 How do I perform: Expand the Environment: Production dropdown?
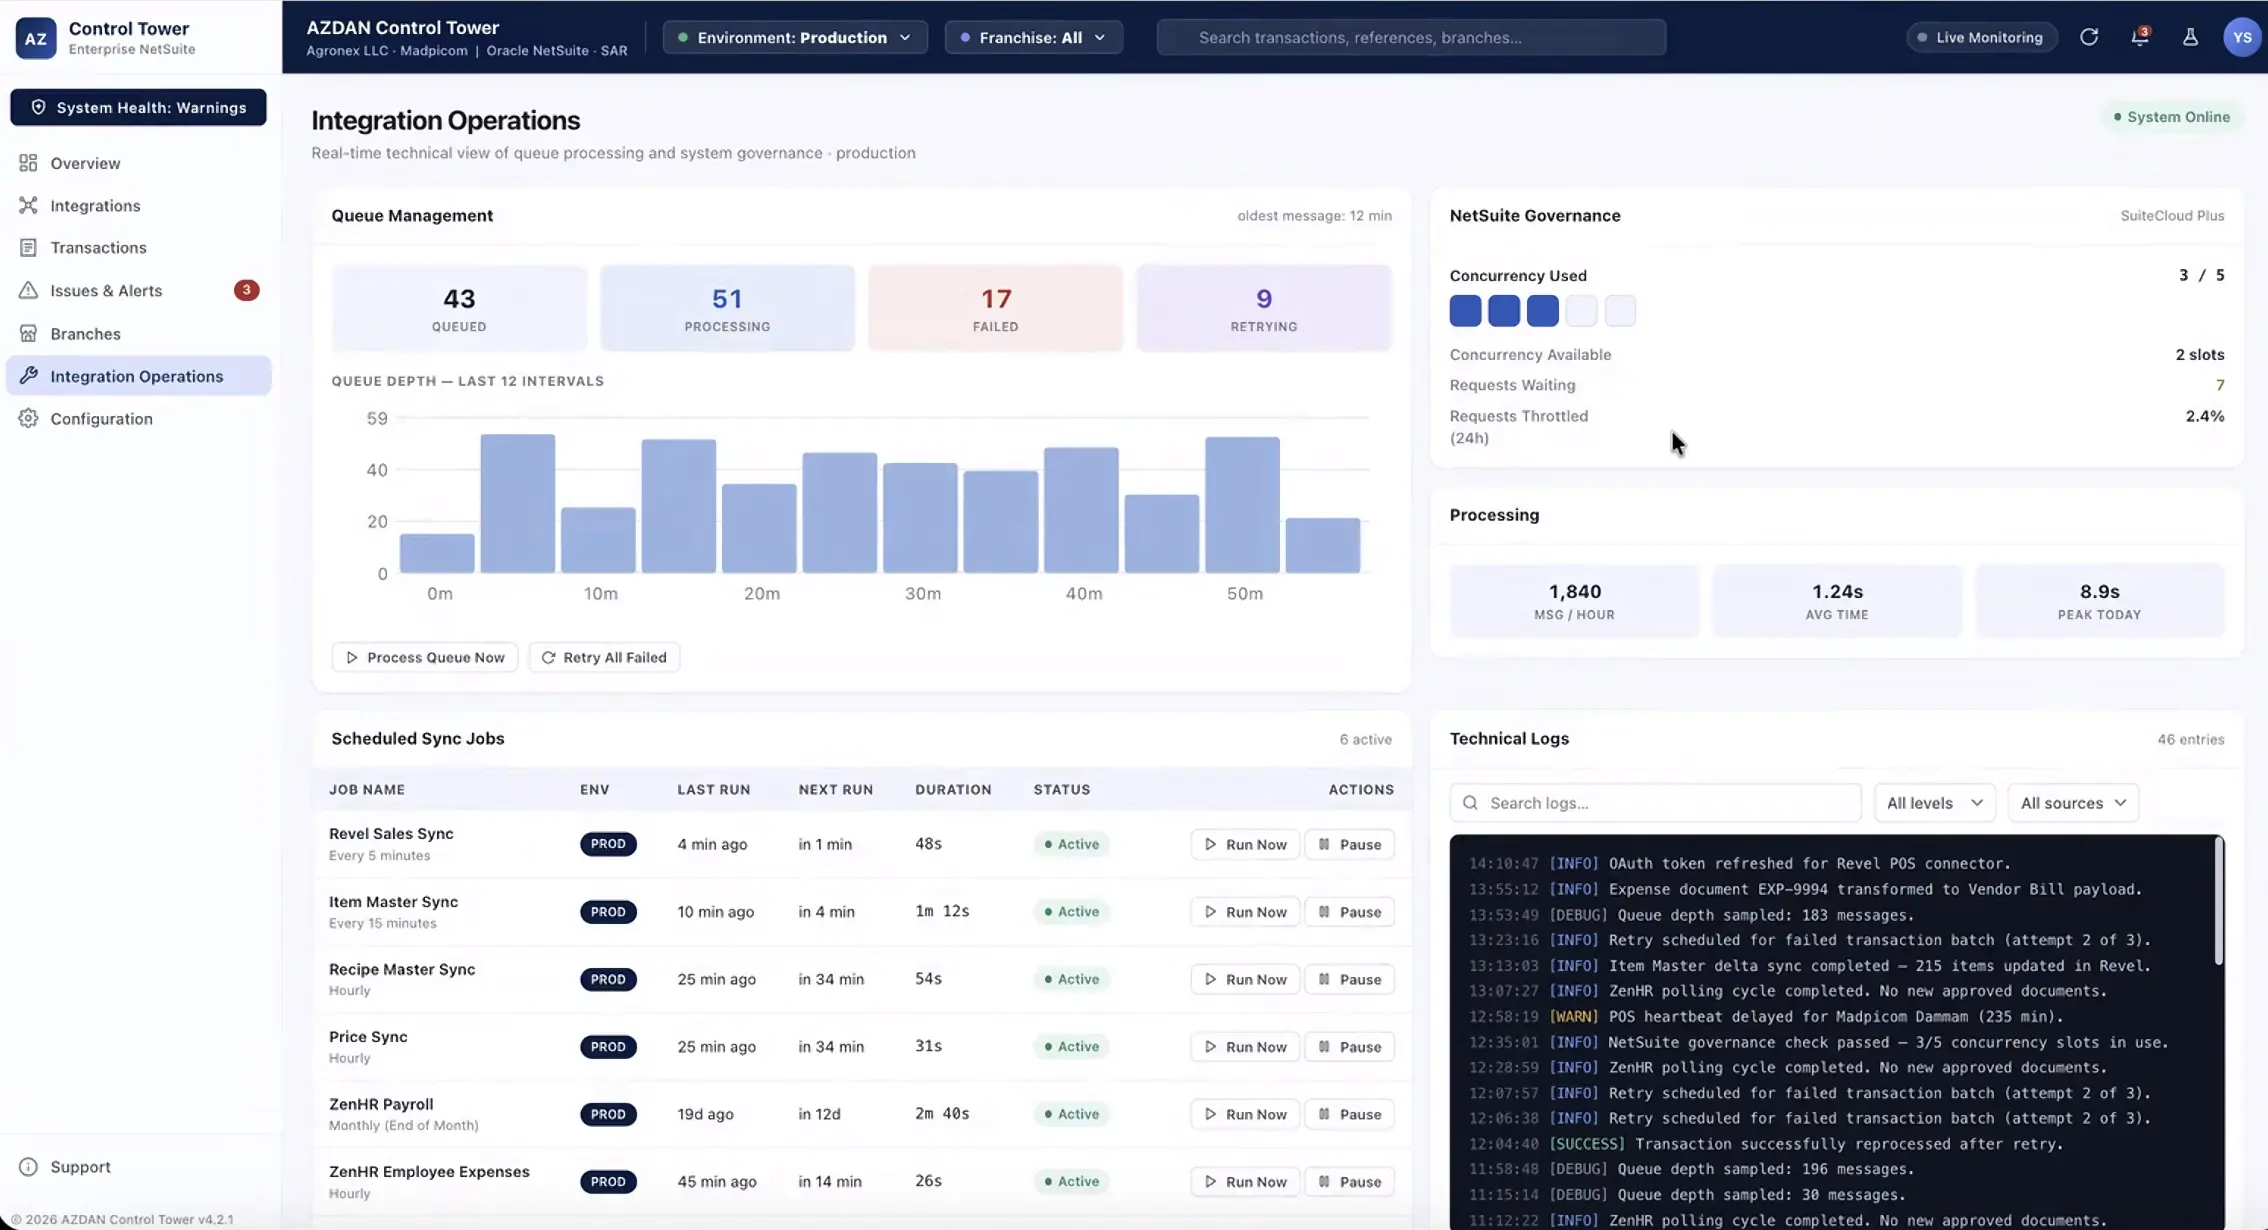[794, 37]
